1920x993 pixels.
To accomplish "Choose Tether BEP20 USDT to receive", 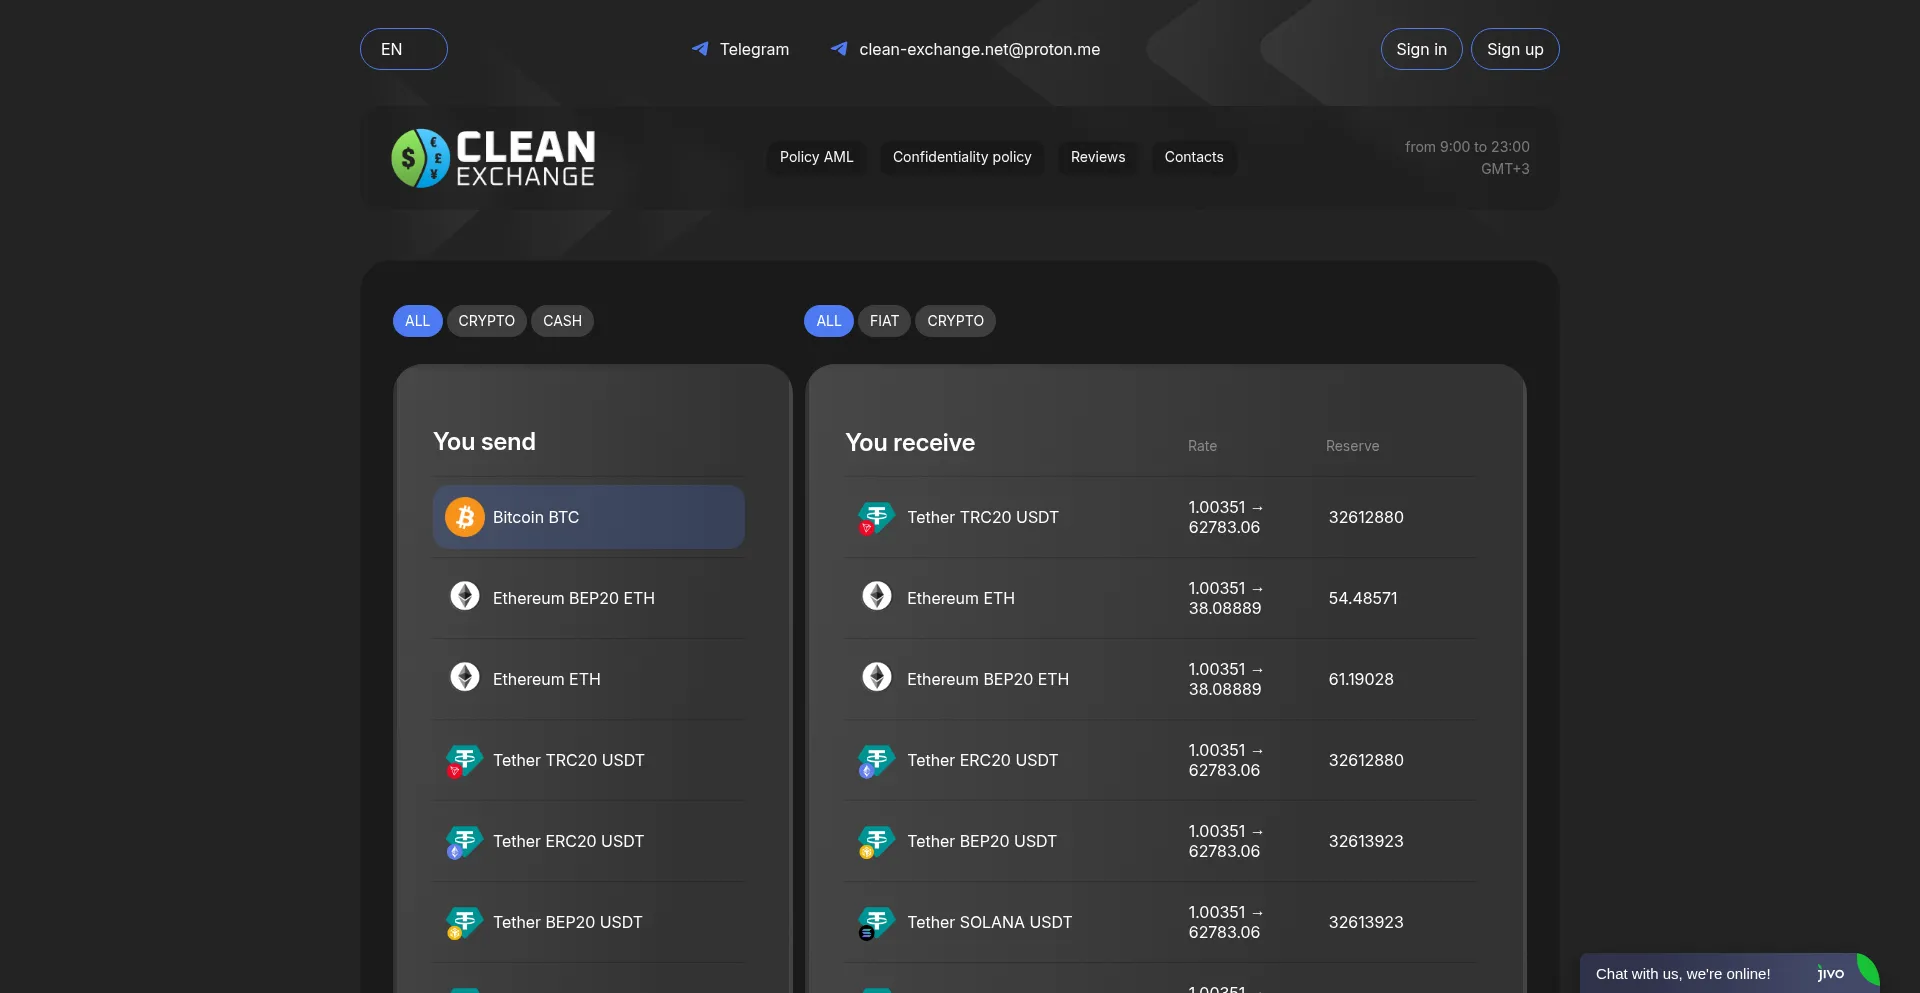I will click(1160, 841).
